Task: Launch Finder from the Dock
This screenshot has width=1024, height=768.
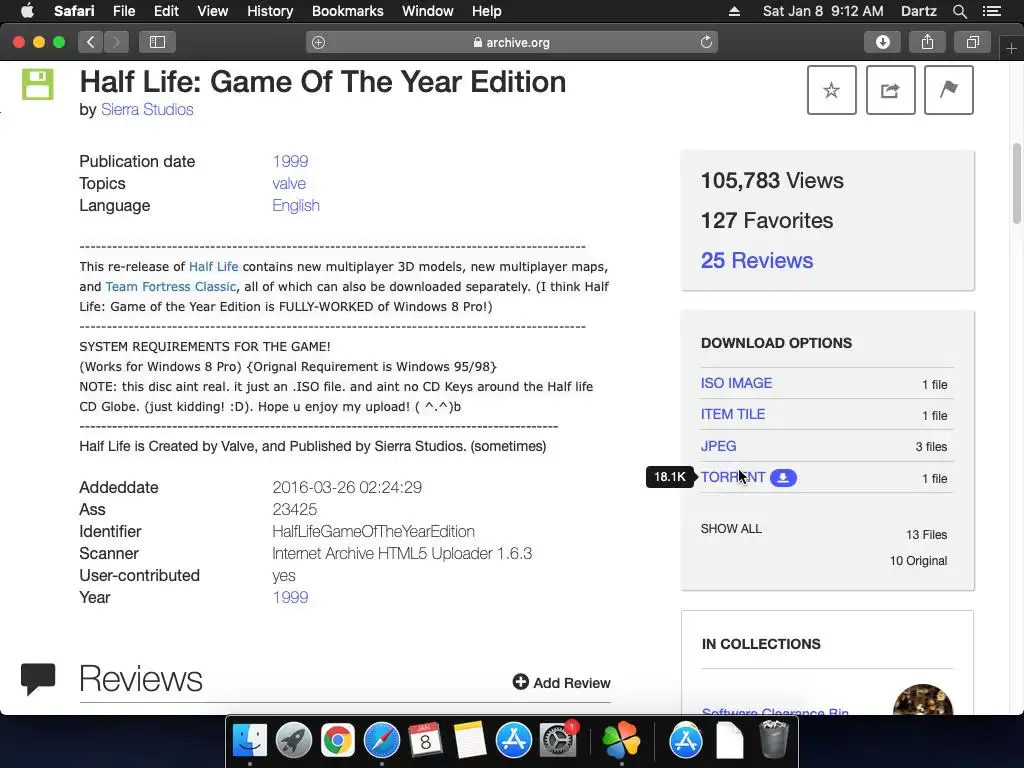Action: [250, 741]
